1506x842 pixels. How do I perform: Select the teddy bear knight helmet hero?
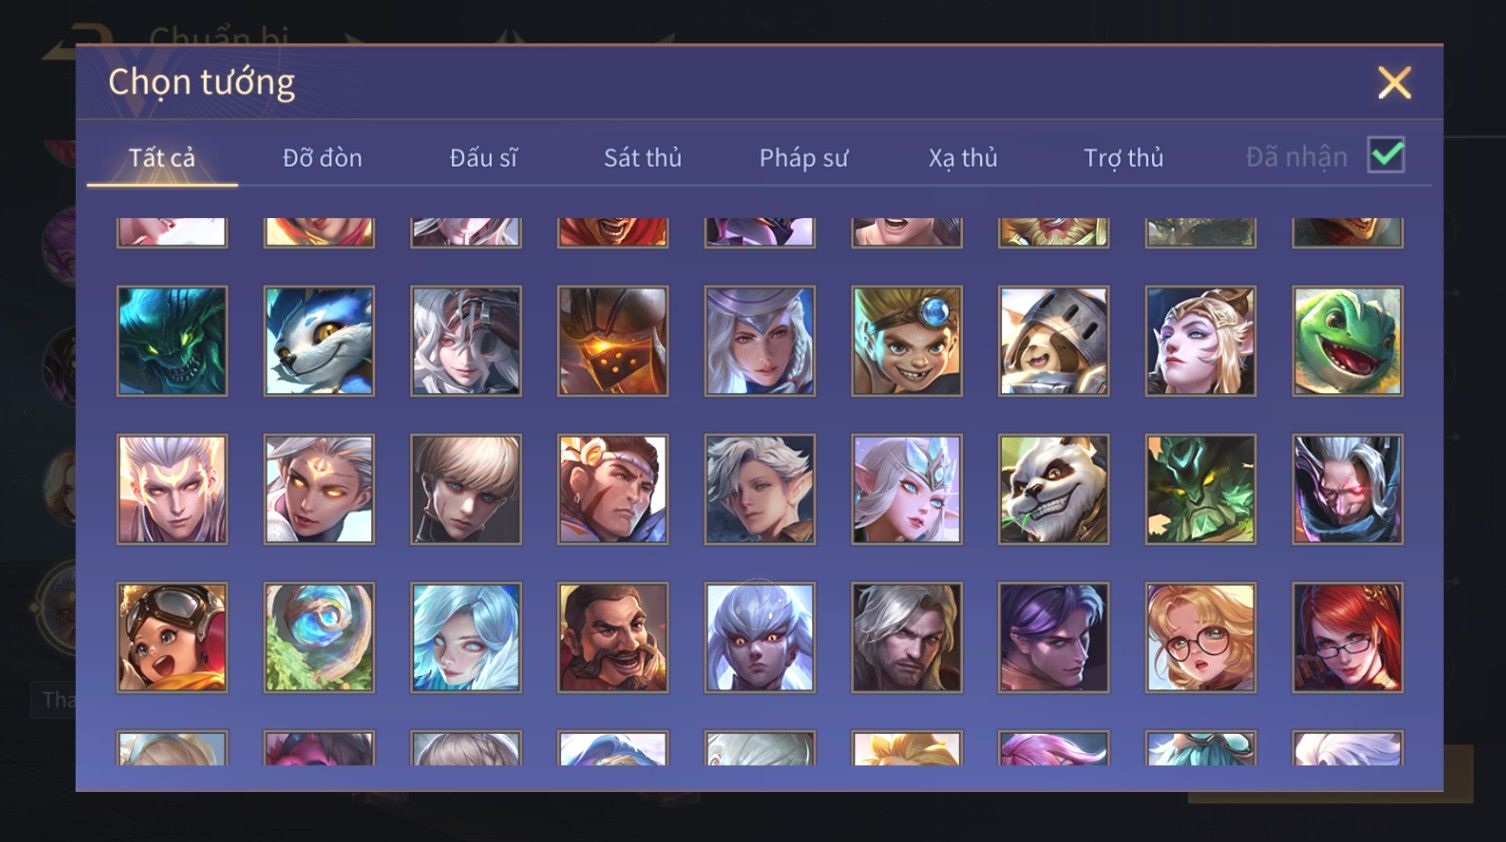tap(1053, 341)
